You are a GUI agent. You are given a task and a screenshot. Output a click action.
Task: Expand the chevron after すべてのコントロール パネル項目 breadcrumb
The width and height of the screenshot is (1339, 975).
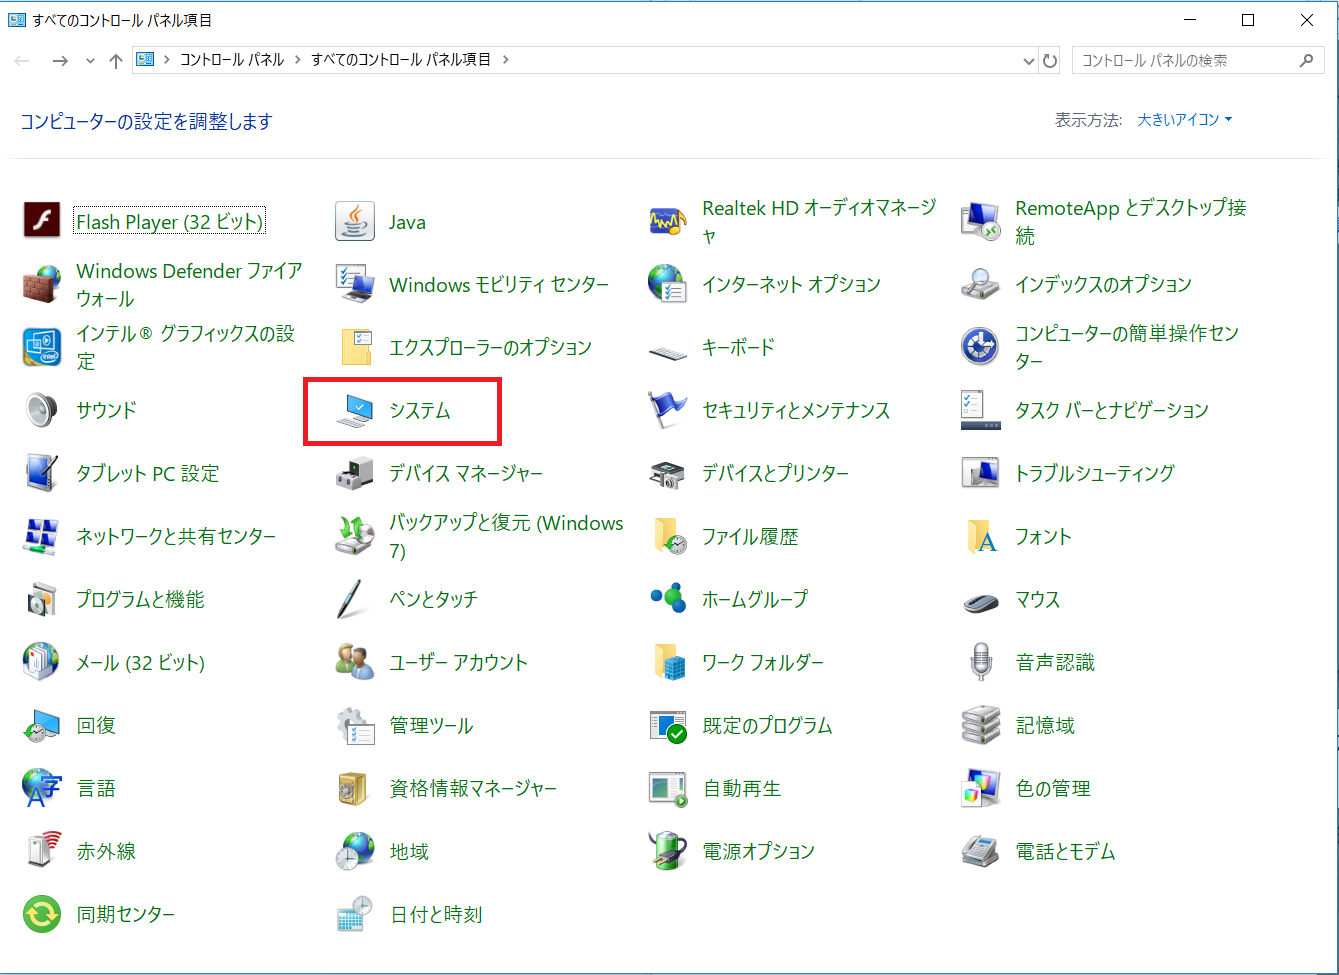tap(505, 60)
